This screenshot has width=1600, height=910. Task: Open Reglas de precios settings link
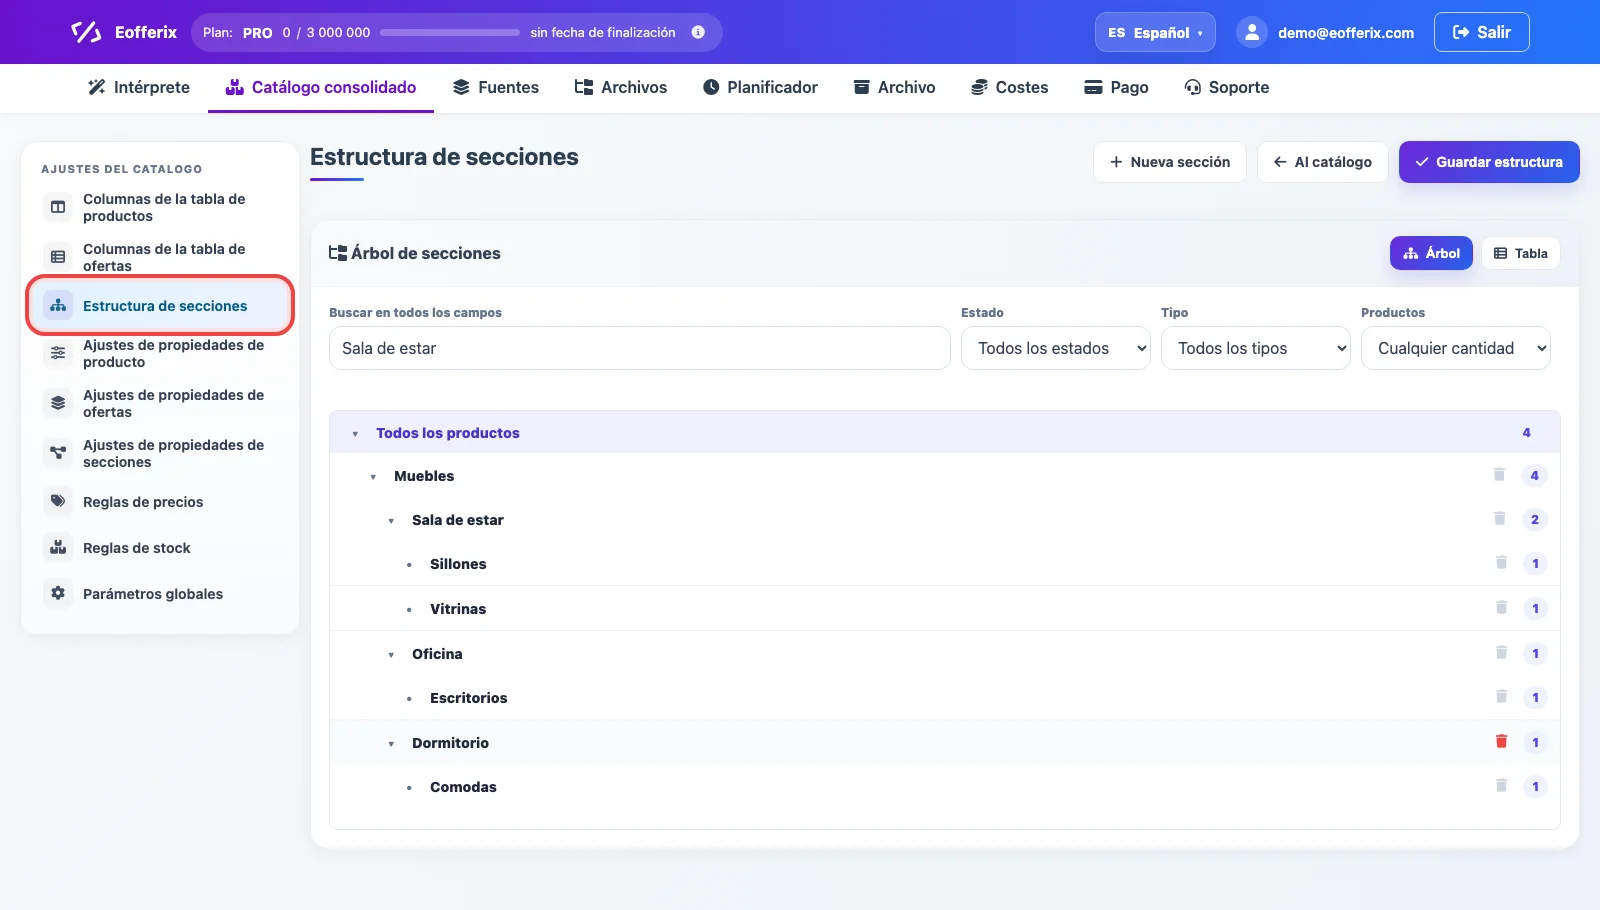(143, 502)
